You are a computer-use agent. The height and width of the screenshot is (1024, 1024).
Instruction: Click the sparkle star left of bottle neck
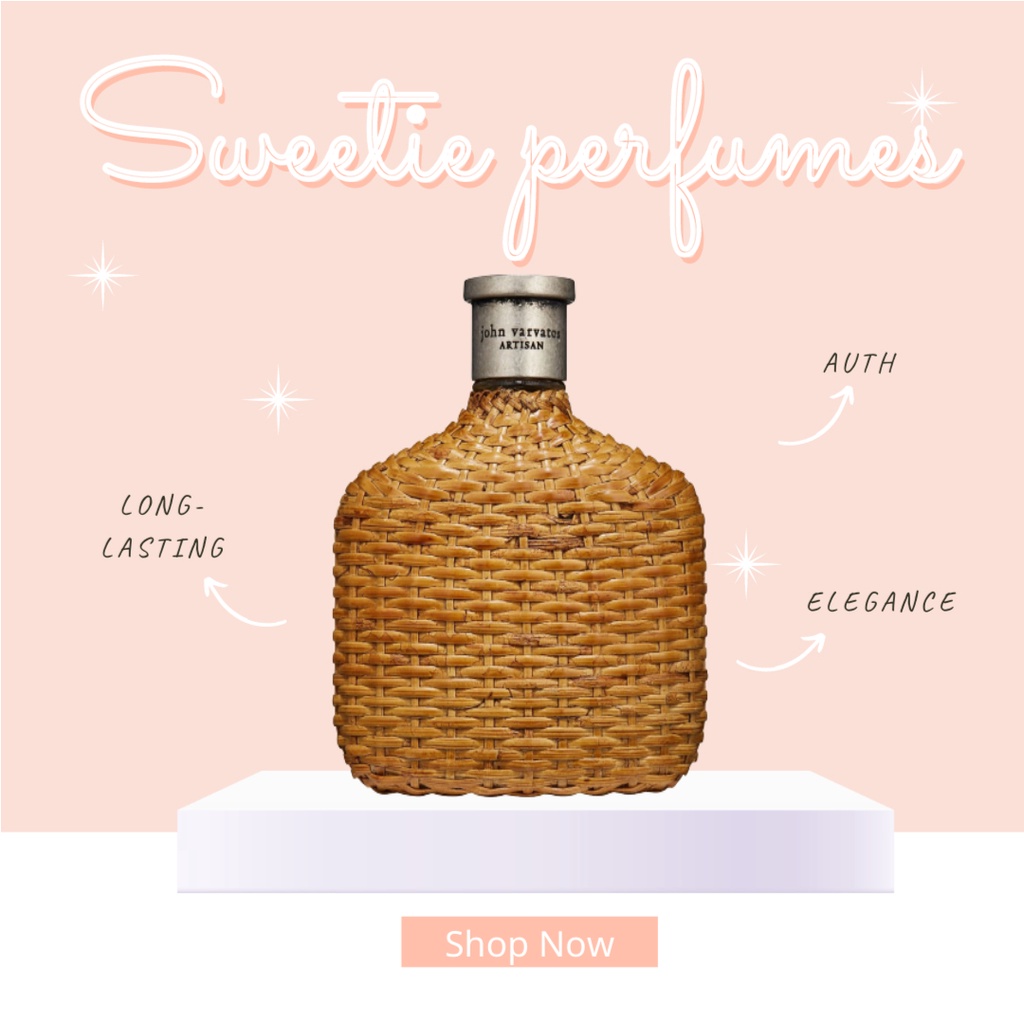pyautogui.click(x=278, y=398)
